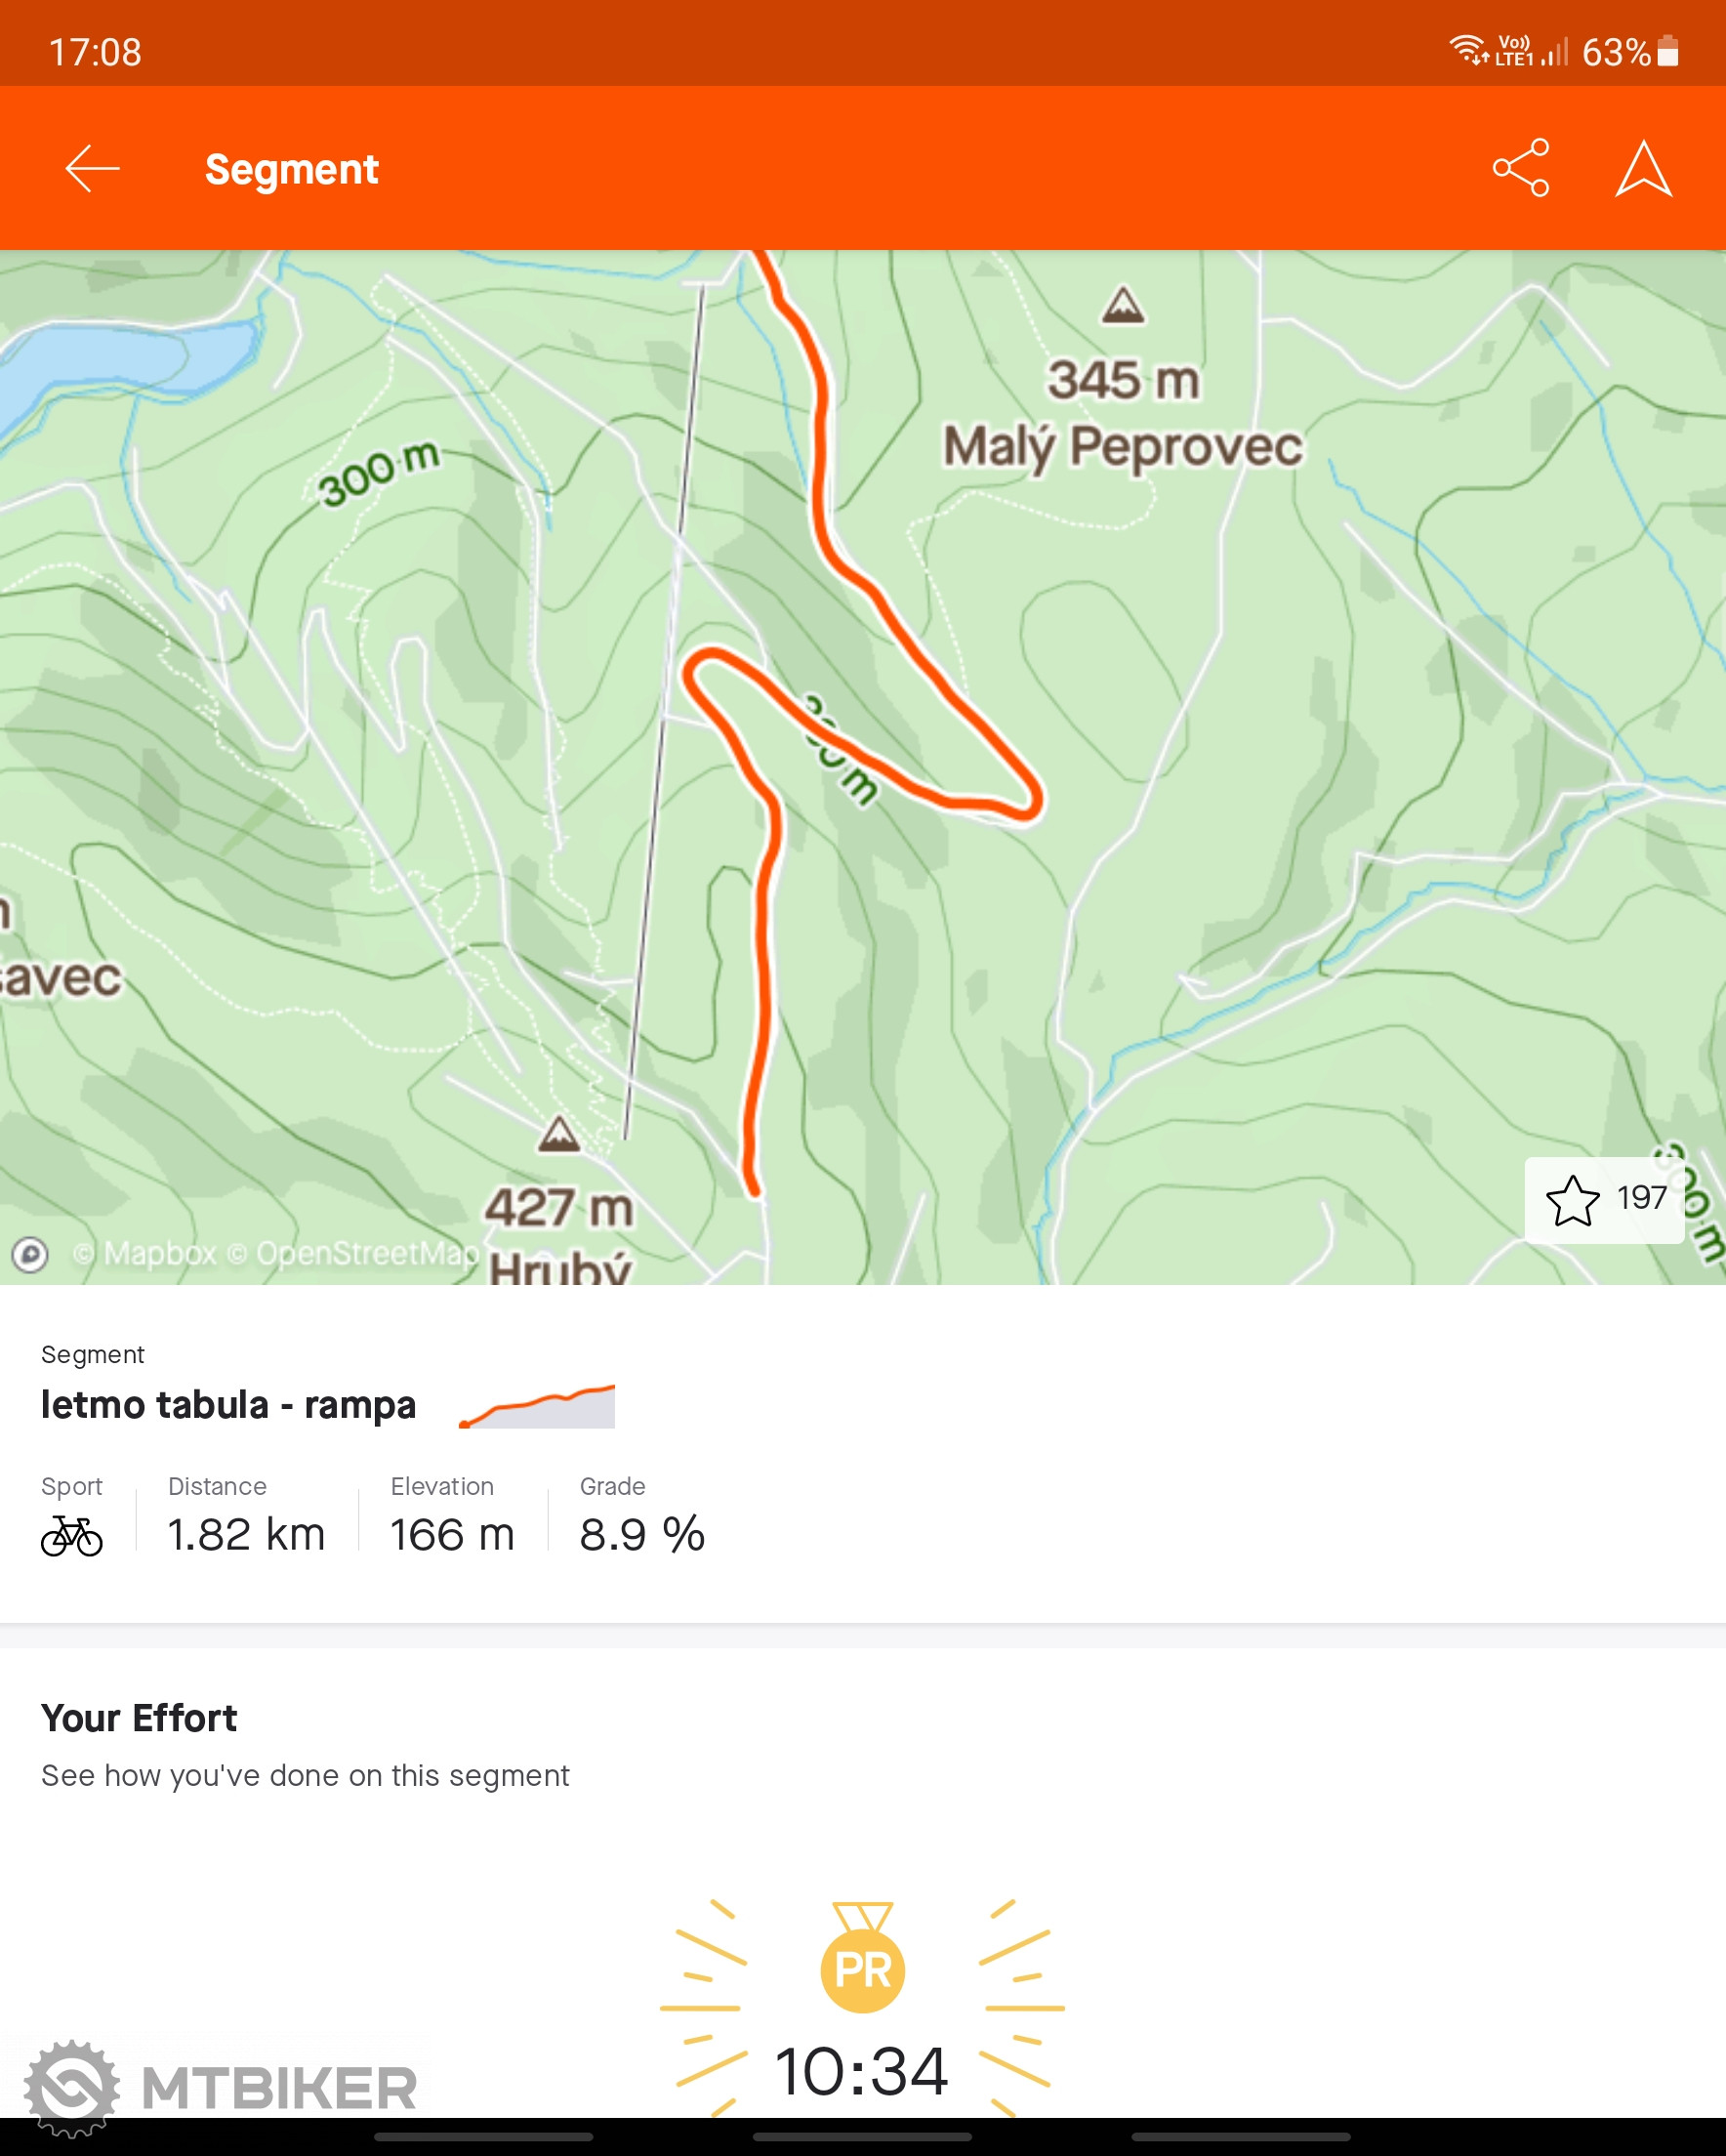Star this segment with 197 stars
Screen dimensions: 1726x2156
click(x=1604, y=1200)
